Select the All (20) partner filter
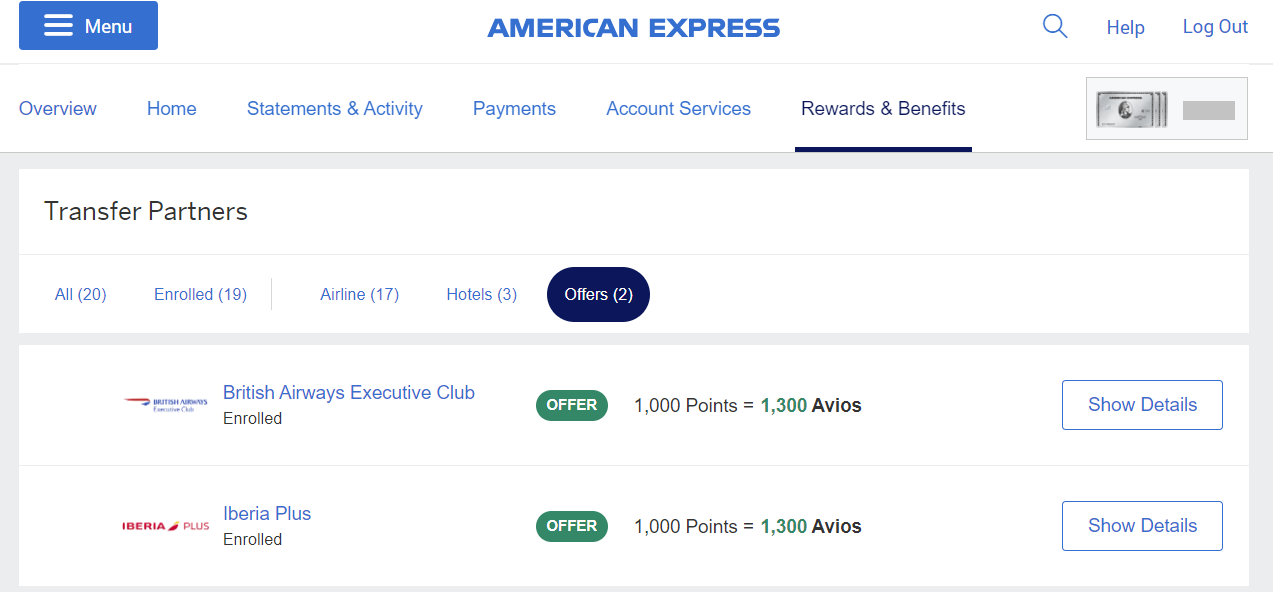This screenshot has height=592, width=1273. pos(80,294)
